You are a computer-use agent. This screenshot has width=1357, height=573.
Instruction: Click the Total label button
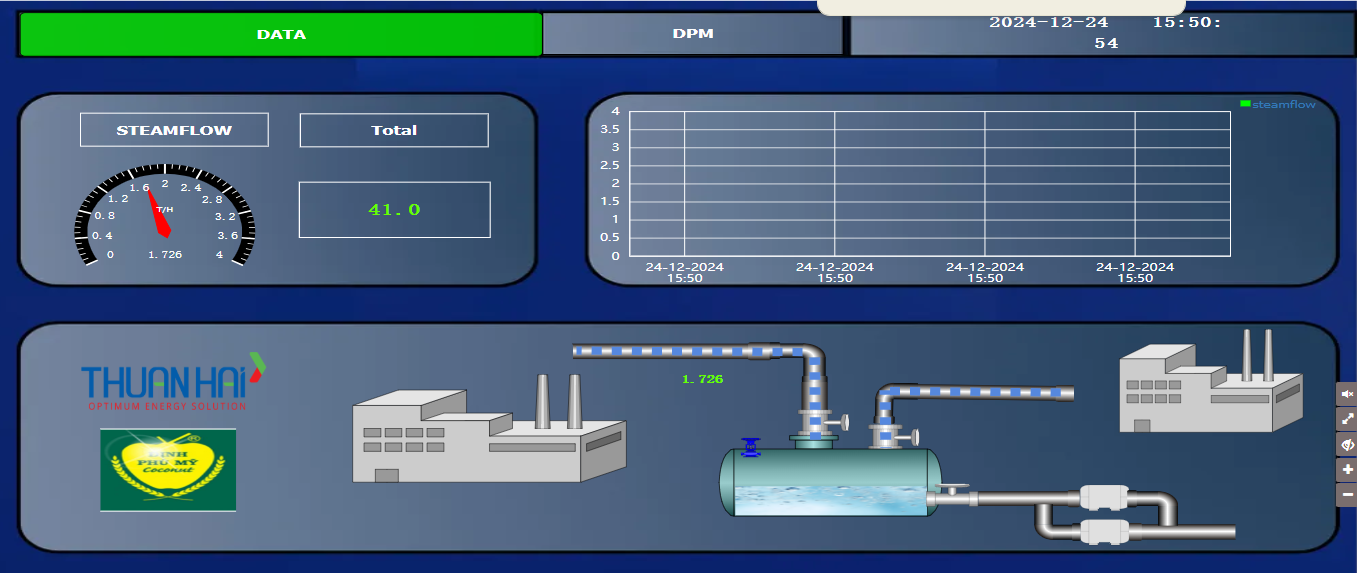[x=394, y=130]
